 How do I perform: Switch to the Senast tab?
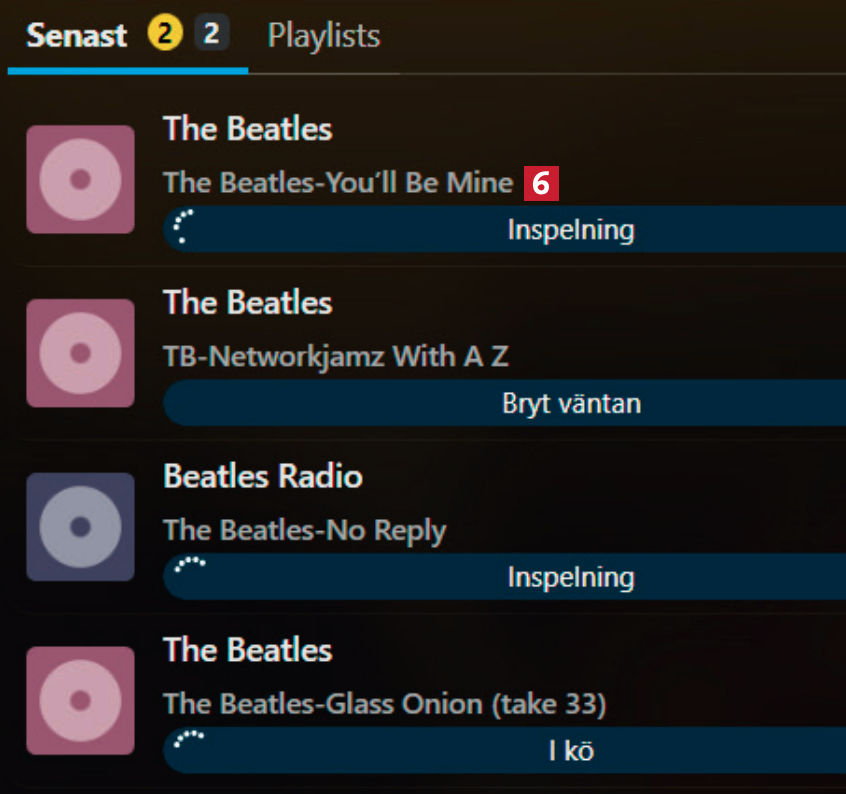tap(77, 36)
